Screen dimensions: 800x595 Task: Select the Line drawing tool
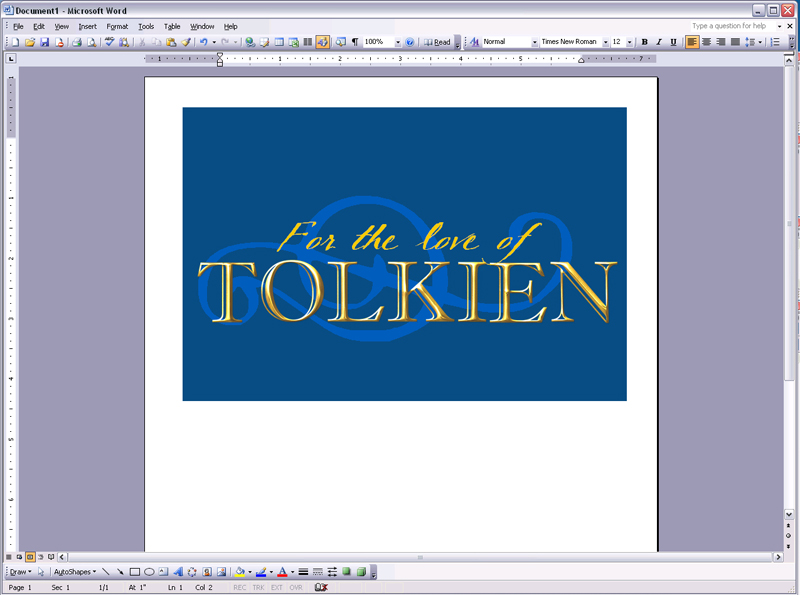point(106,572)
